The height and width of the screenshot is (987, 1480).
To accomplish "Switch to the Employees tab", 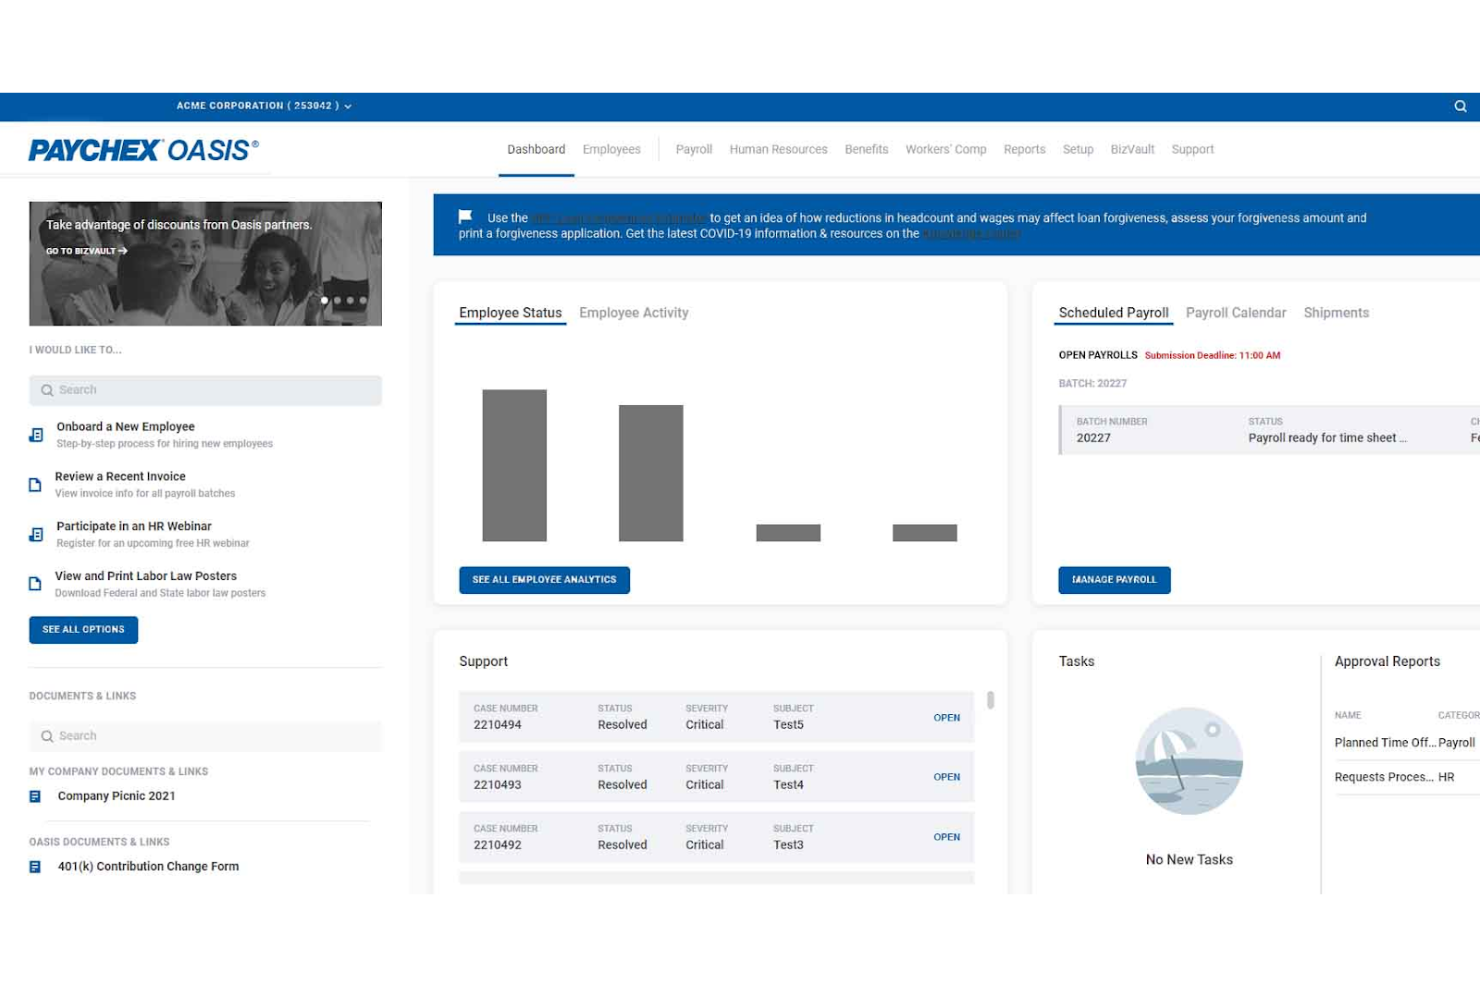I will (611, 150).
